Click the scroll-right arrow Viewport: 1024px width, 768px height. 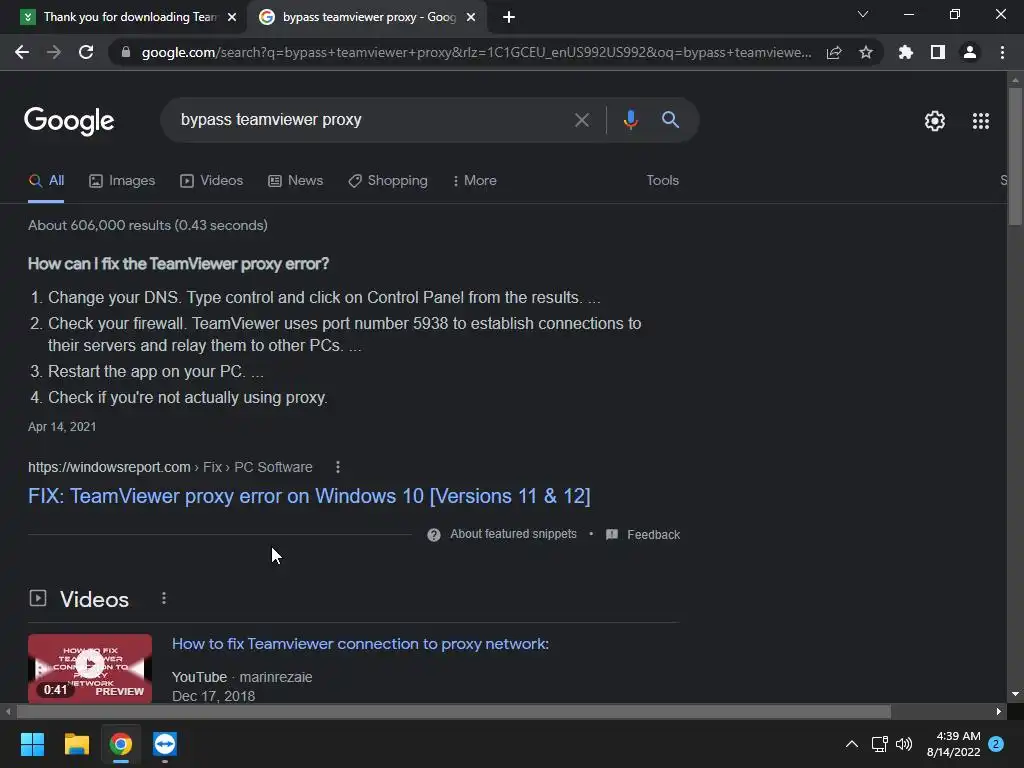999,711
